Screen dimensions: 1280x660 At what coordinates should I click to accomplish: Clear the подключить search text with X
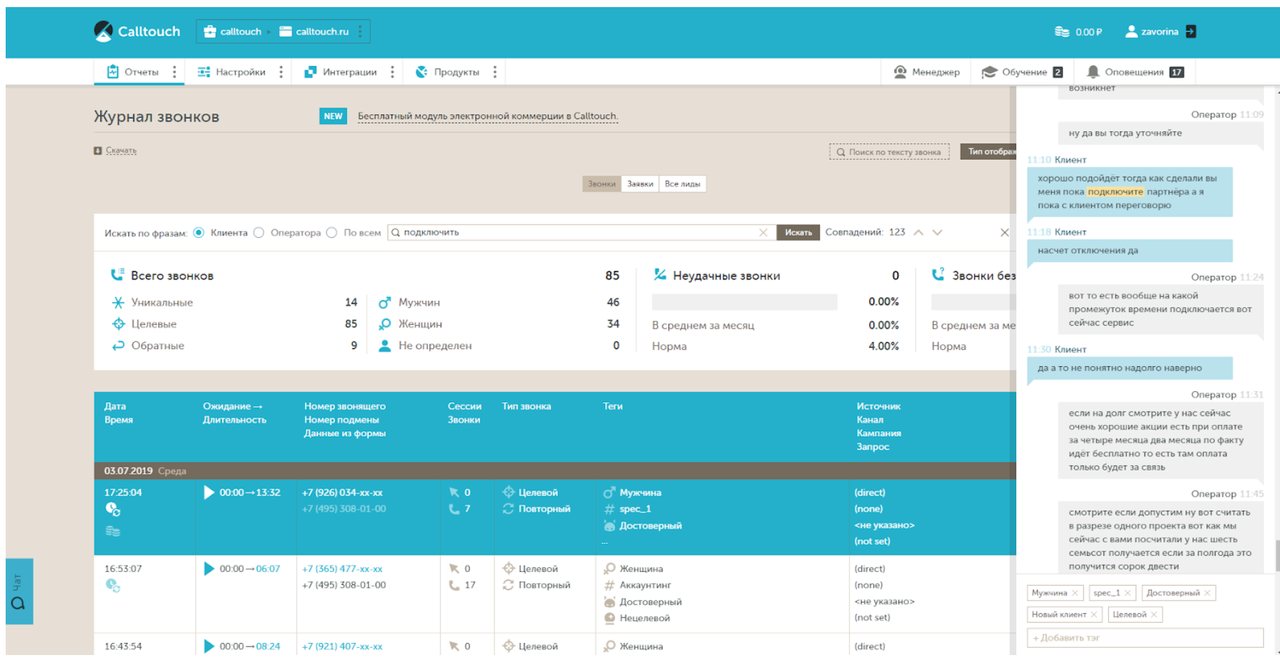(763, 232)
